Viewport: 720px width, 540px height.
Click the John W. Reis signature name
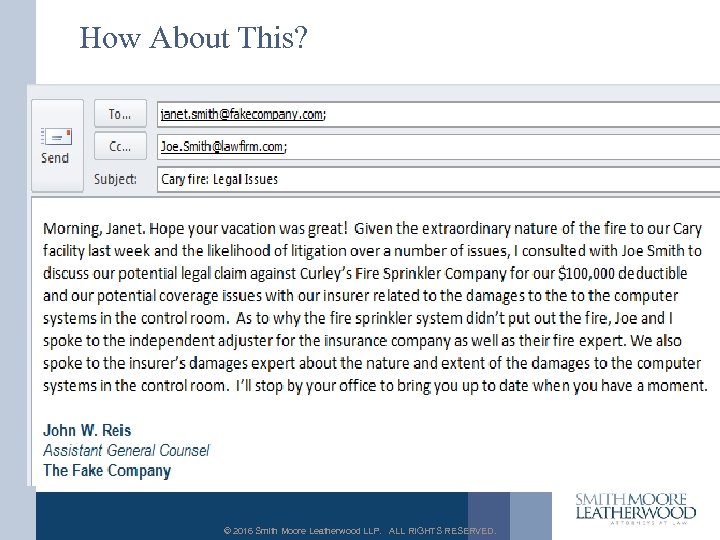(87, 430)
